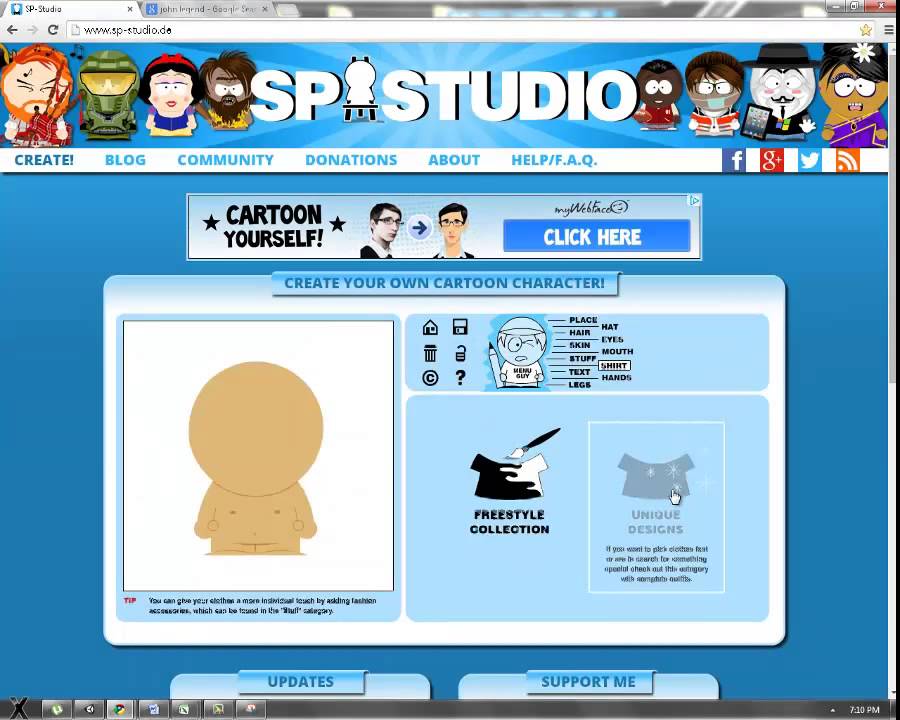Viewport: 900px width, 720px height.
Task: Open the Facebook social icon
Action: 734,160
